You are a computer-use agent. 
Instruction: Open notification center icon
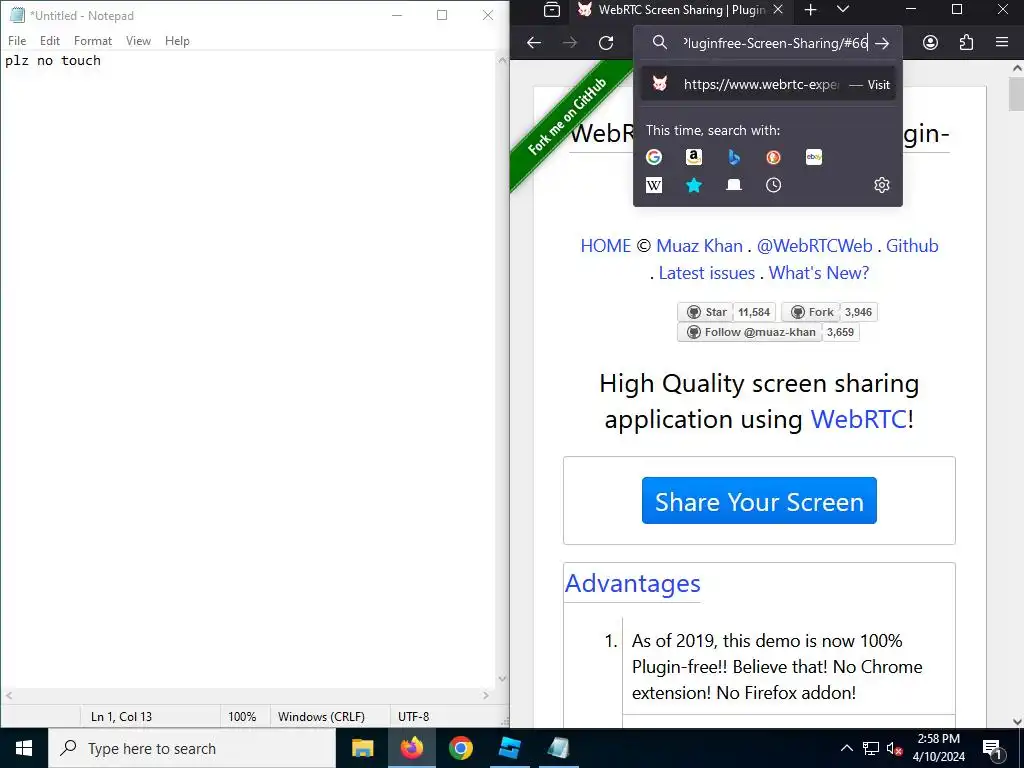tap(993, 748)
